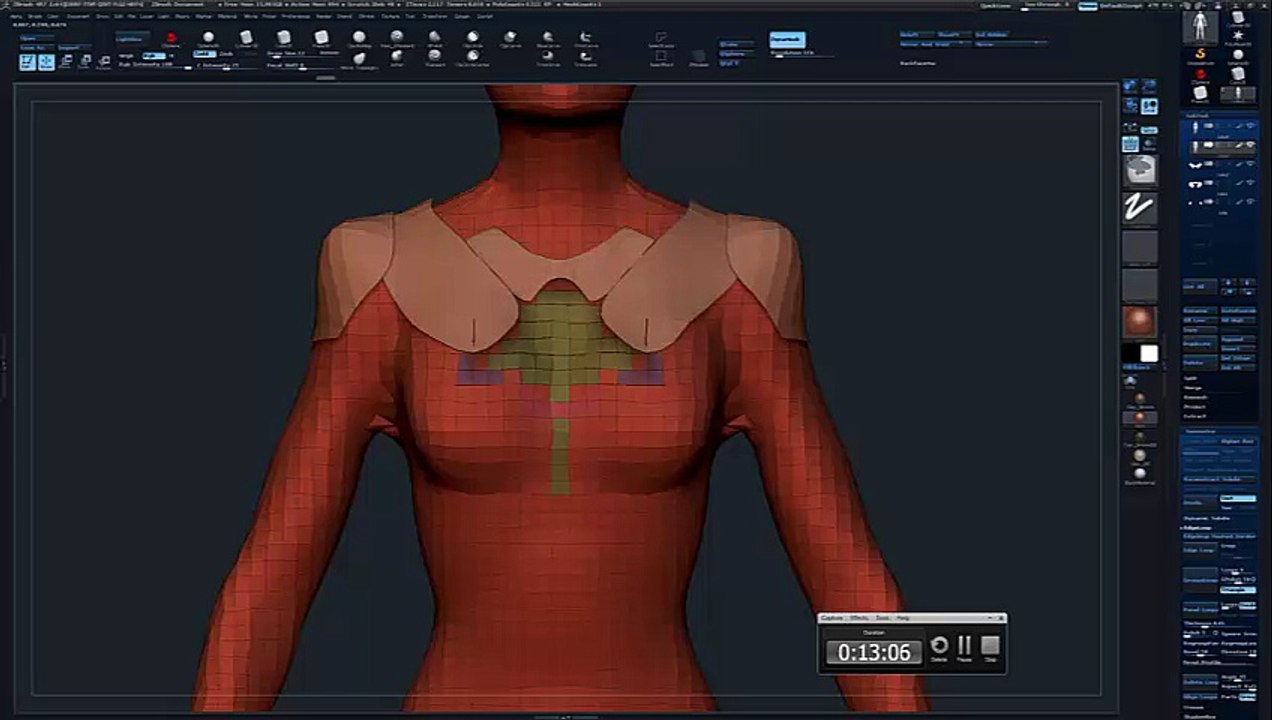Screen dimensions: 1272x720
Task: Choose the red sphere brush on the shelf
Action: point(171,39)
